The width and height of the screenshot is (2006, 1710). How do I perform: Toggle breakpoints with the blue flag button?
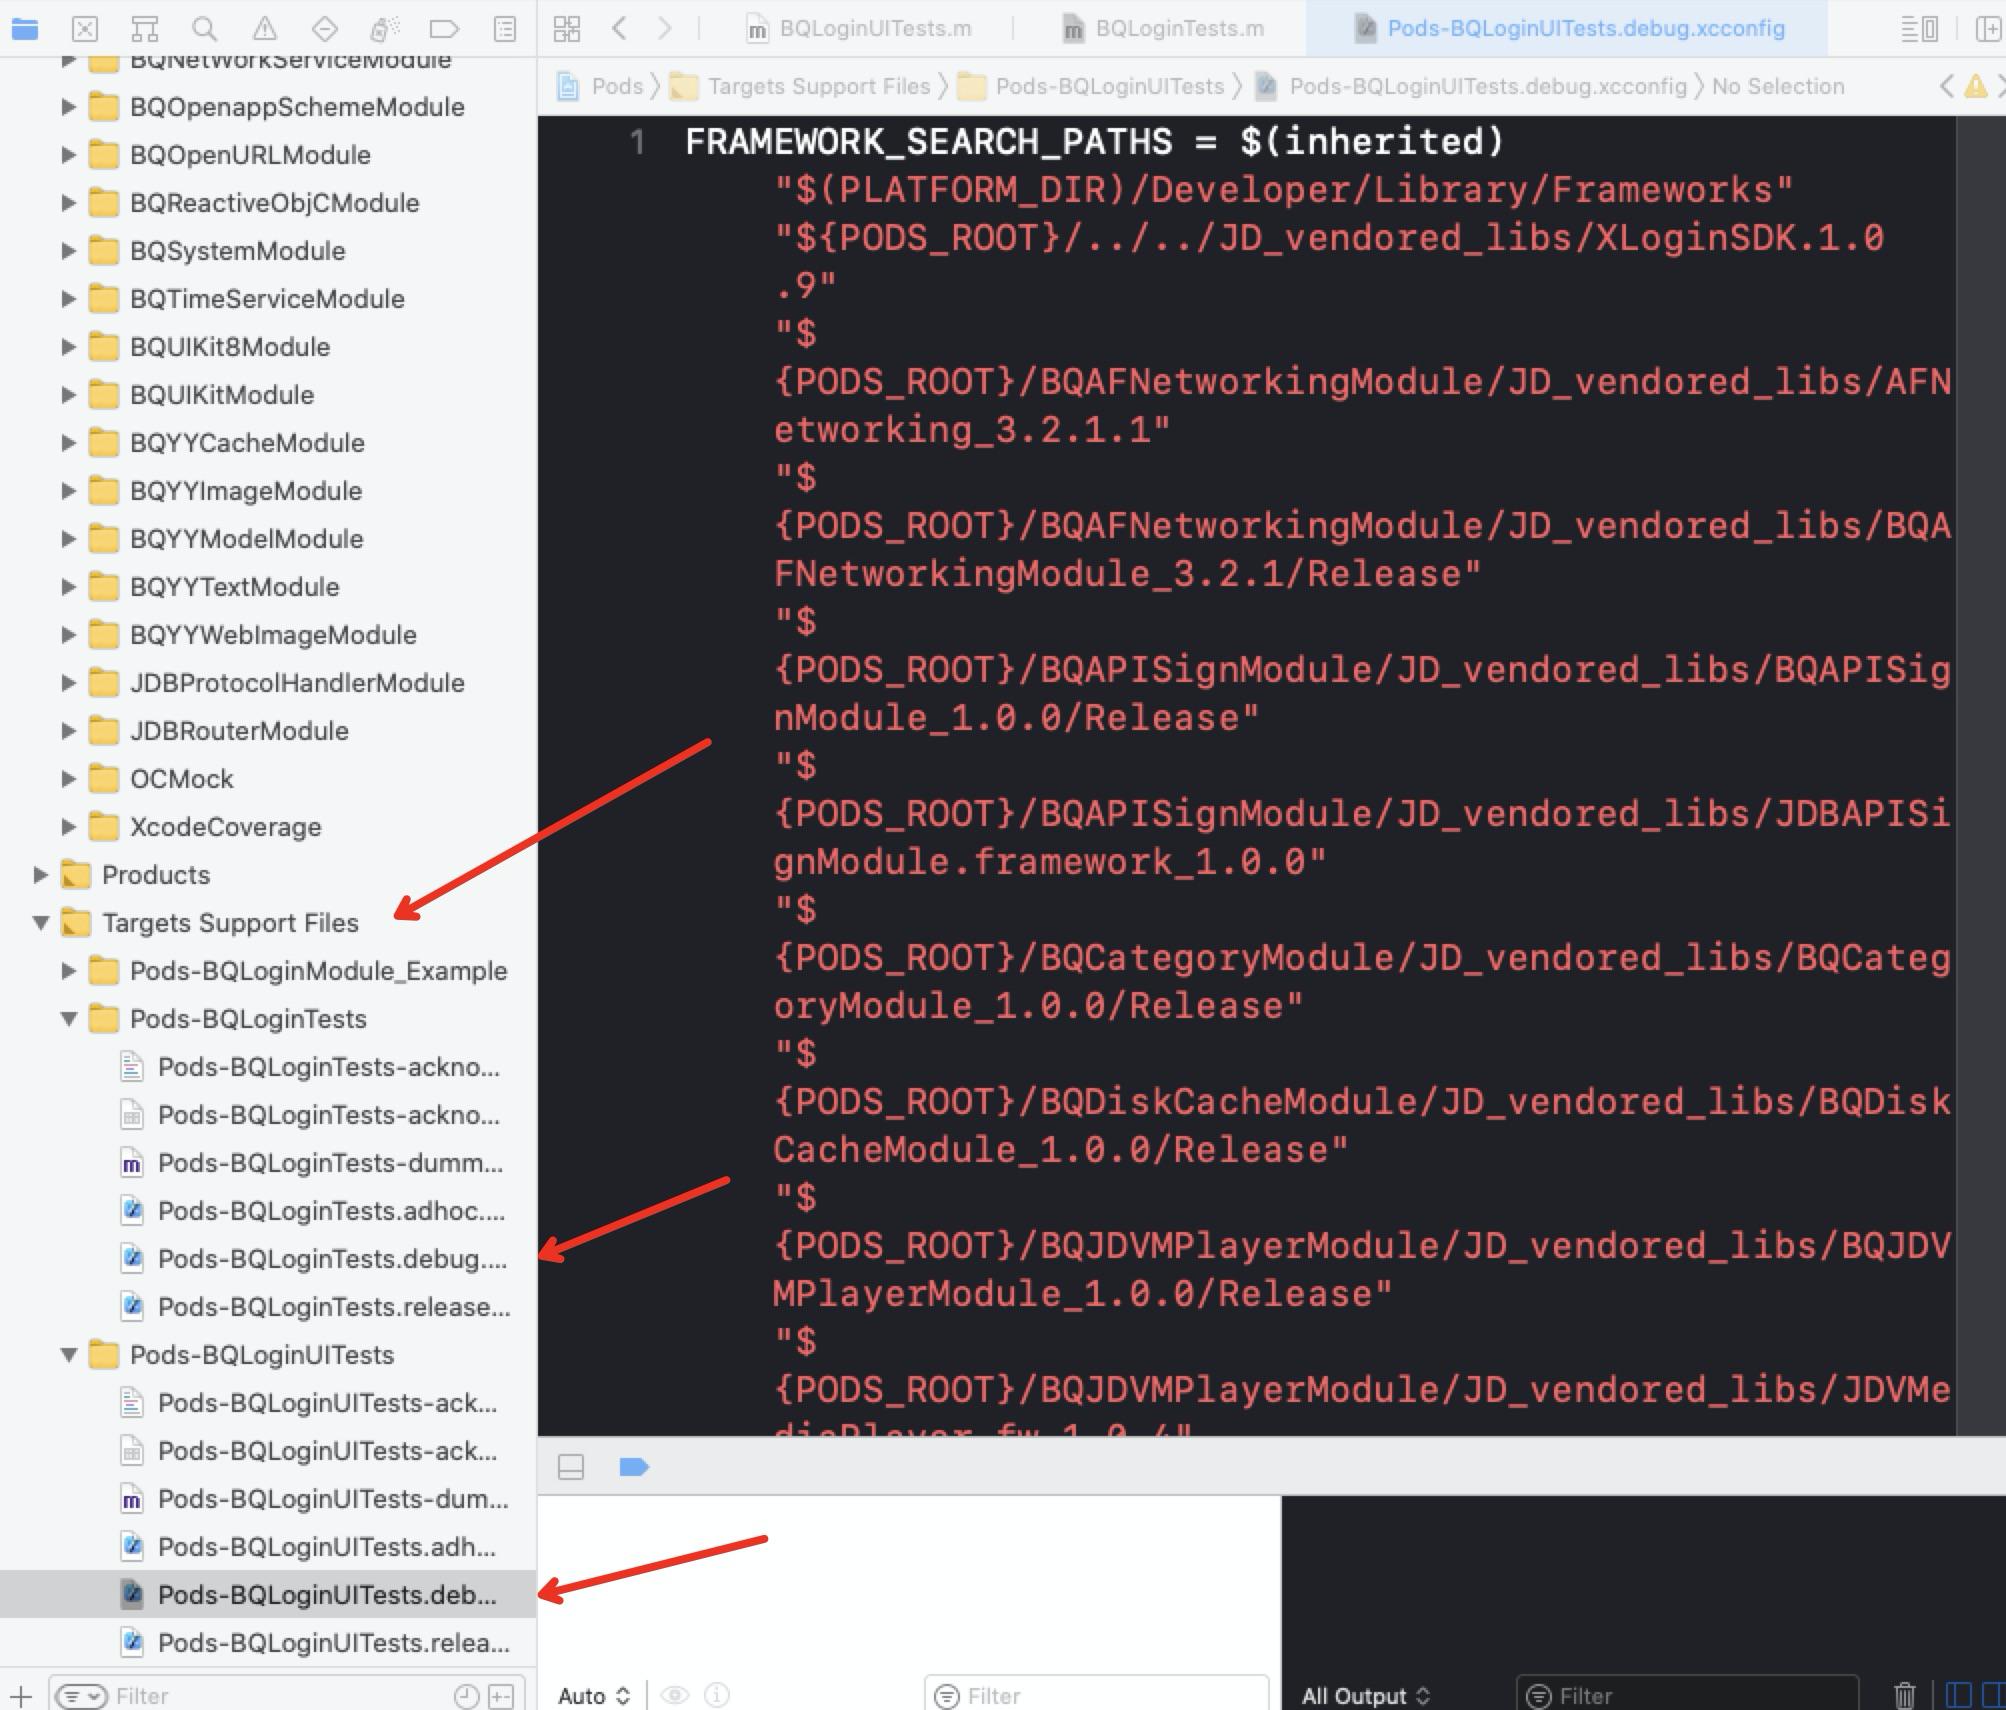click(634, 1467)
